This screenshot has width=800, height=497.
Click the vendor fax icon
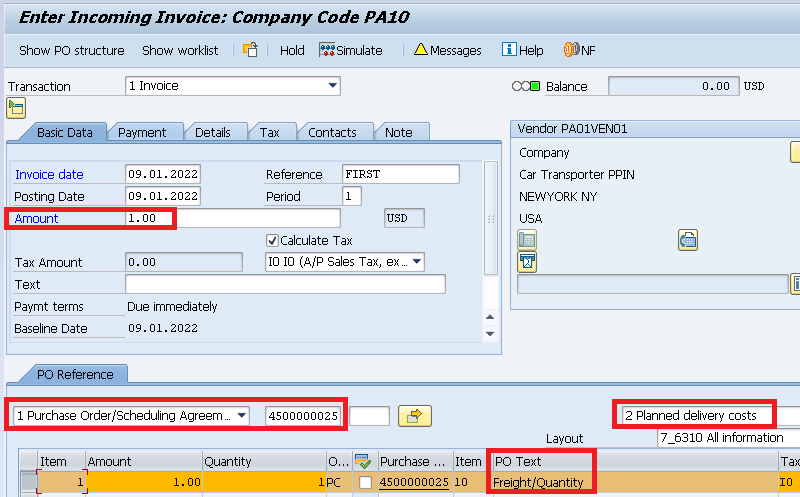[x=687, y=239]
